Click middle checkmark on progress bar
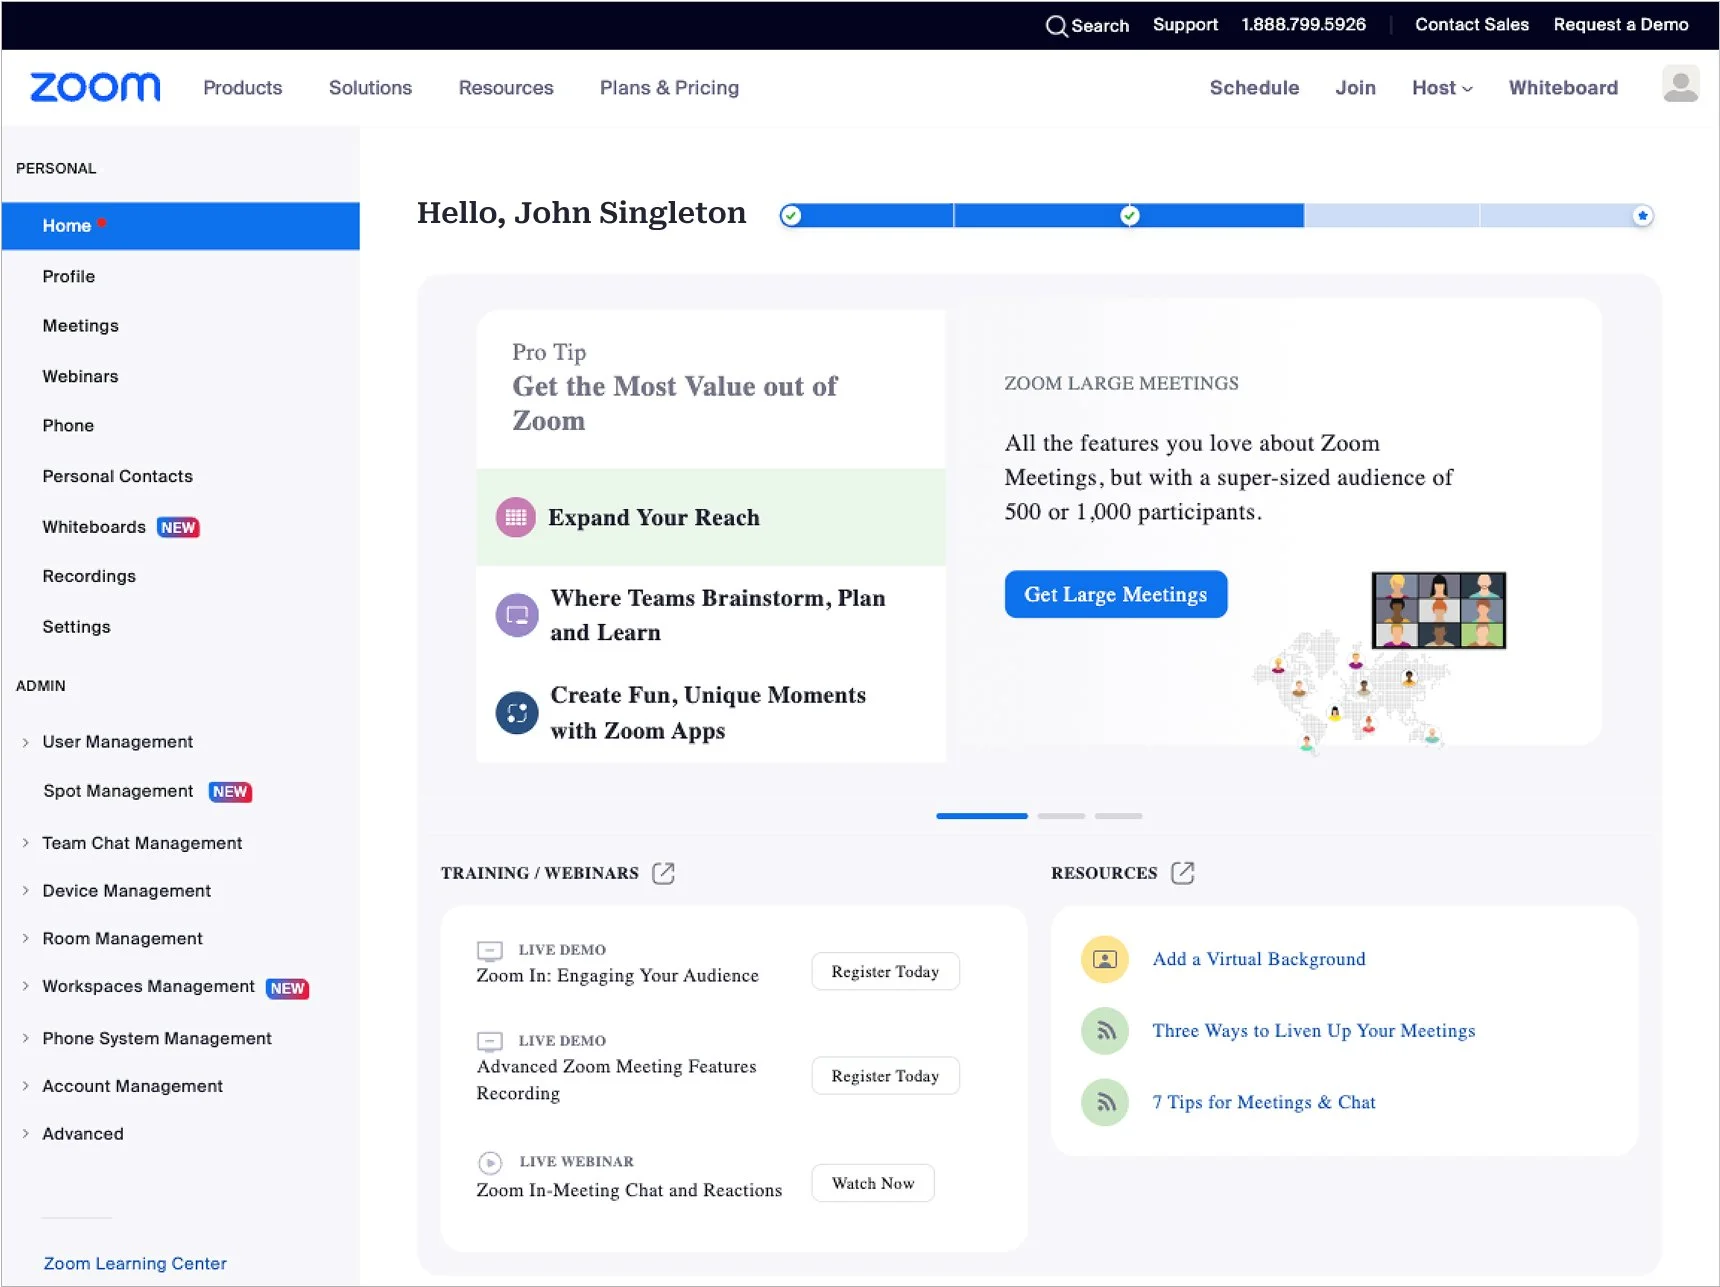Image resolution: width=1720 pixels, height=1287 pixels. 1130,216
